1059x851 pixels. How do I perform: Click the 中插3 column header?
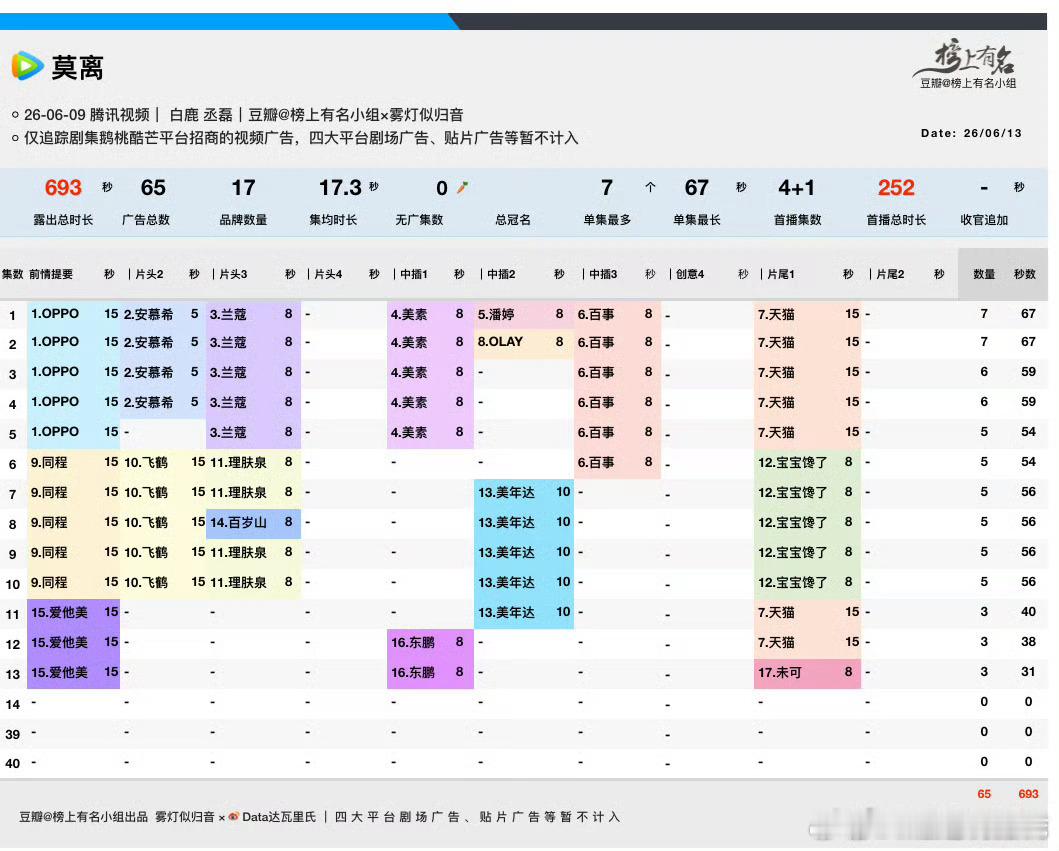(x=603, y=274)
